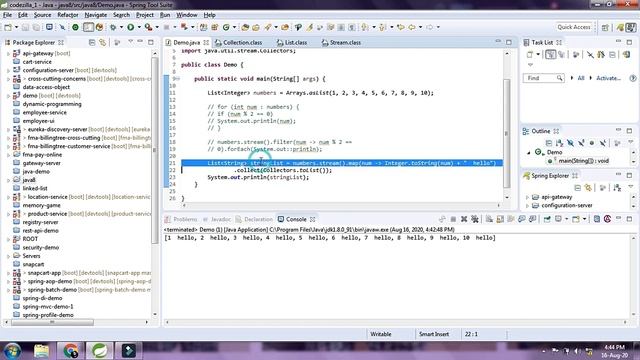This screenshot has height=360, width=640.
Task: Click the Save toolbar icon
Action: point(25,27)
